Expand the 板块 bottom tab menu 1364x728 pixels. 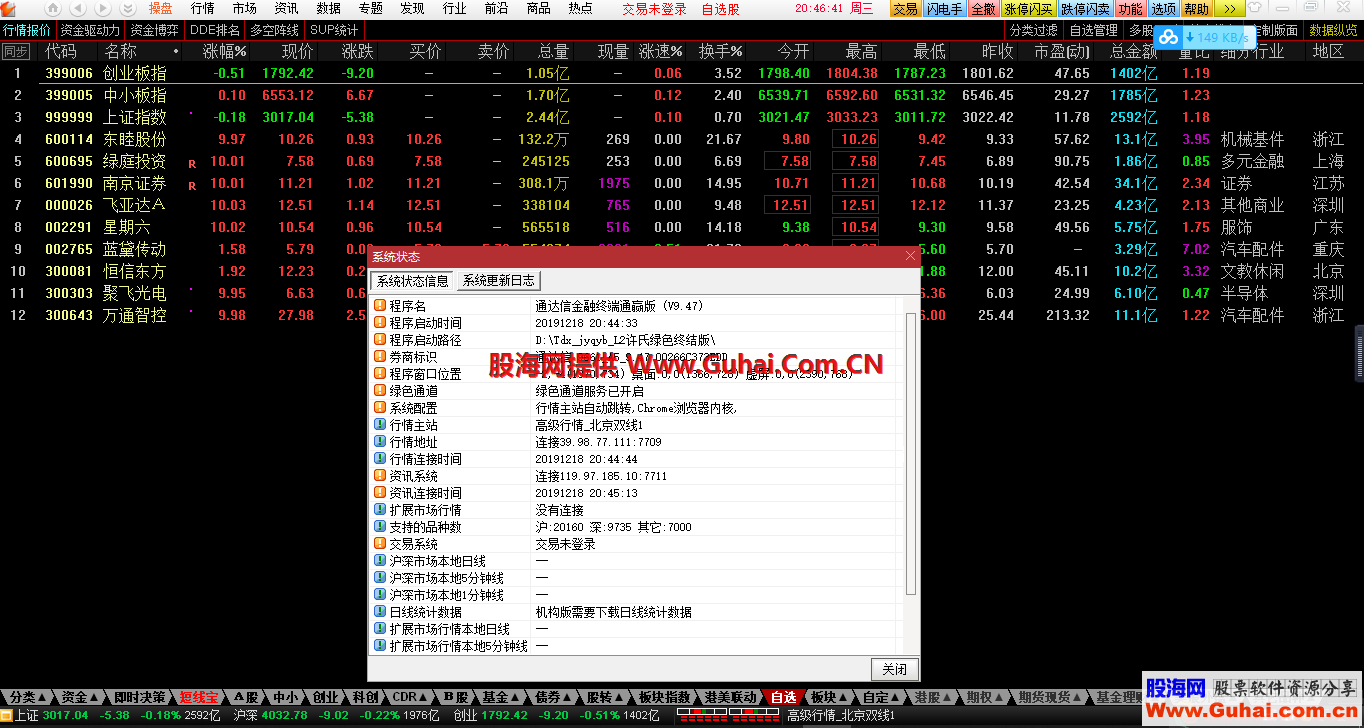pos(828,697)
